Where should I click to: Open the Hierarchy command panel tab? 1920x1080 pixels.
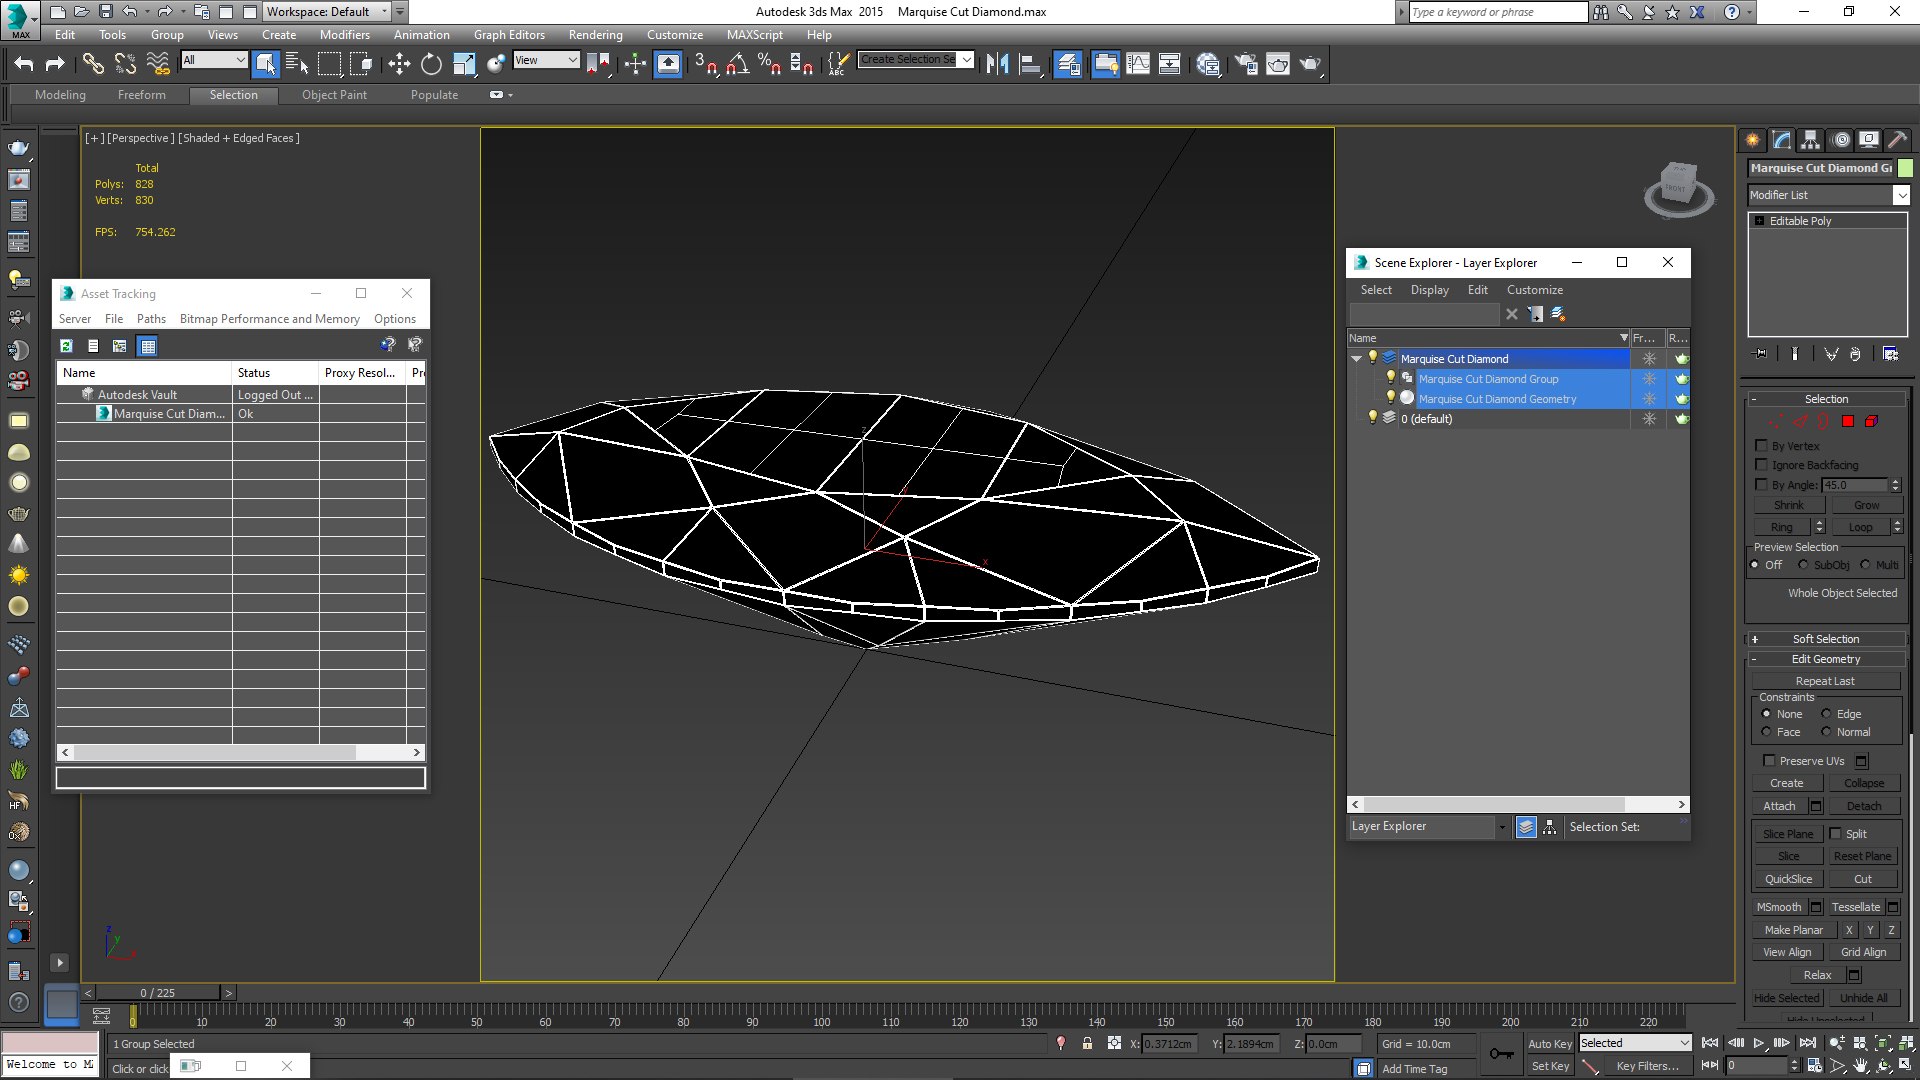(x=1810, y=140)
